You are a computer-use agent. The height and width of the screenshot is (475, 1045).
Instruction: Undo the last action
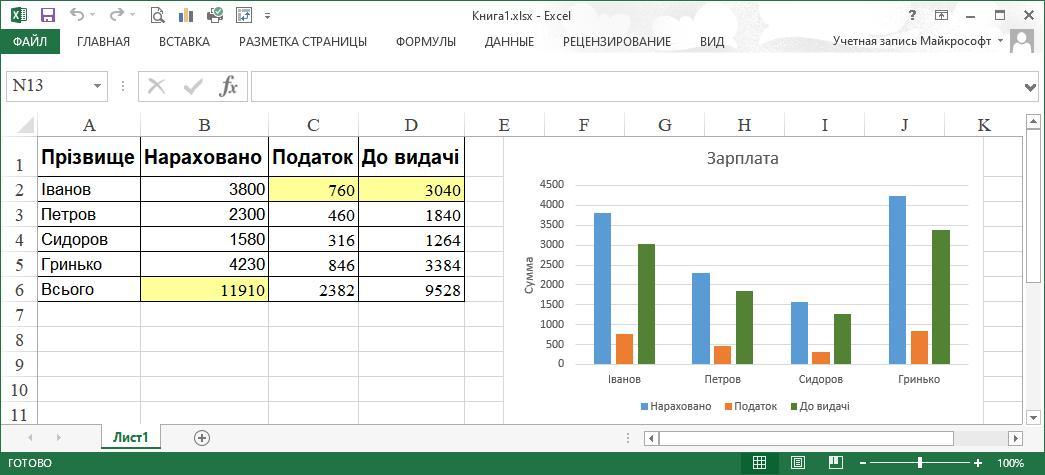pyautogui.click(x=77, y=15)
